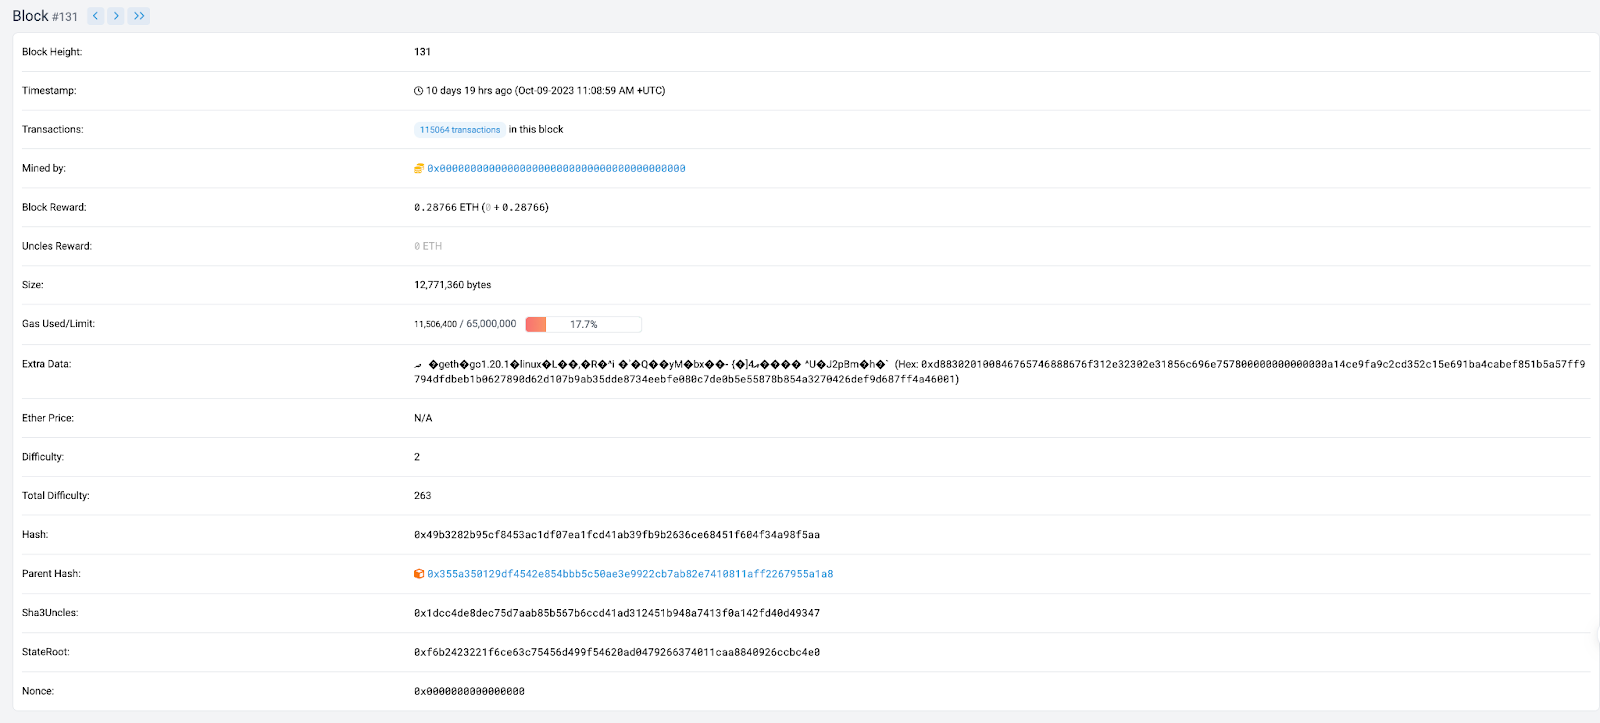Screen dimensions: 1600x723
Task: Click the 12,771,360 bytes size value
Action: [453, 285]
